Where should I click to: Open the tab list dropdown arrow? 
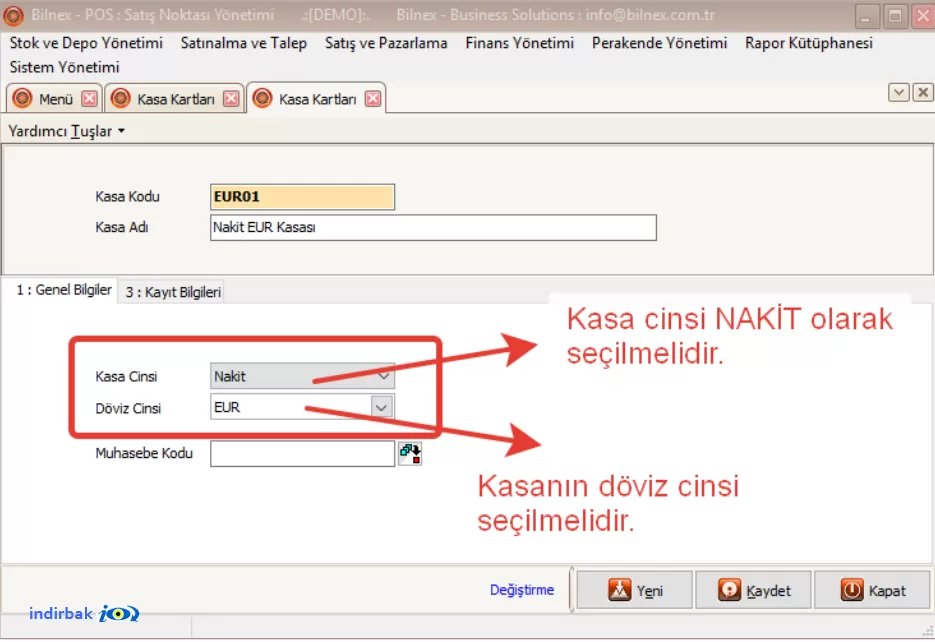899,92
